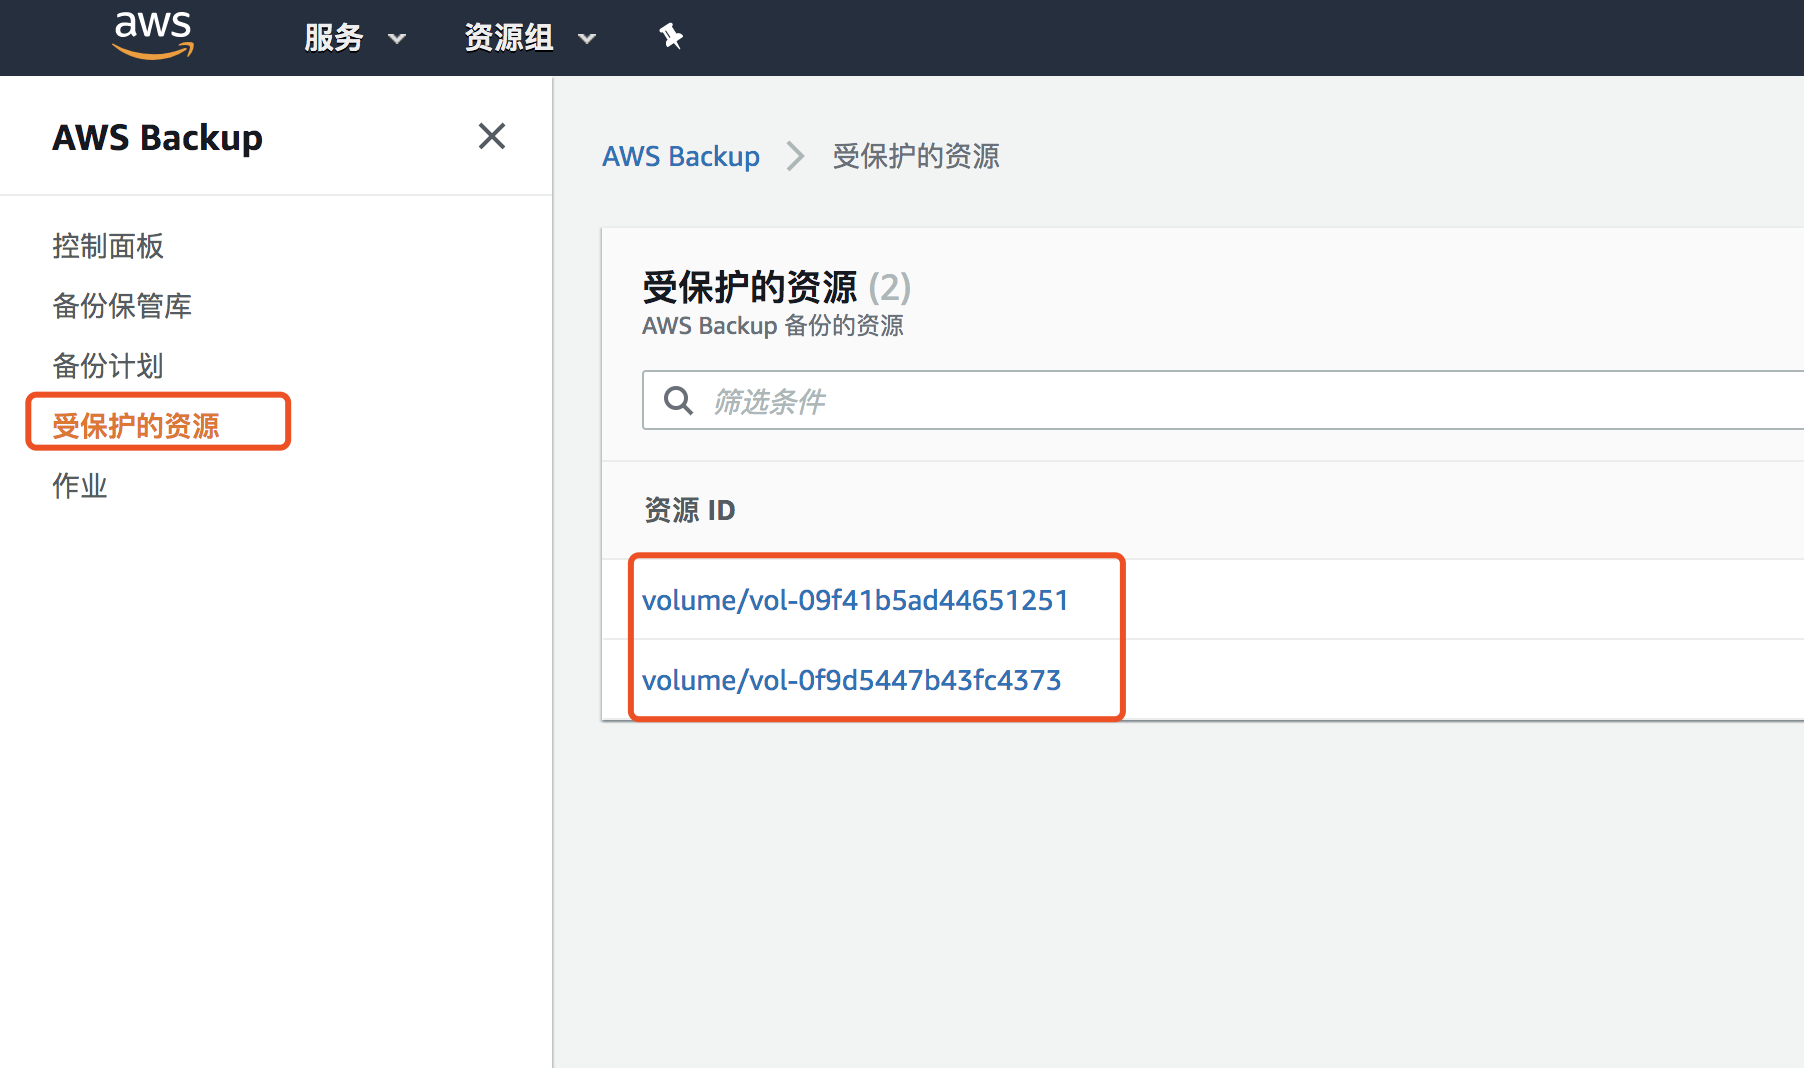This screenshot has height=1068, width=1804.
Task: Open volume/vol-0f9d5447b43fc4373 resource link
Action: point(852,680)
